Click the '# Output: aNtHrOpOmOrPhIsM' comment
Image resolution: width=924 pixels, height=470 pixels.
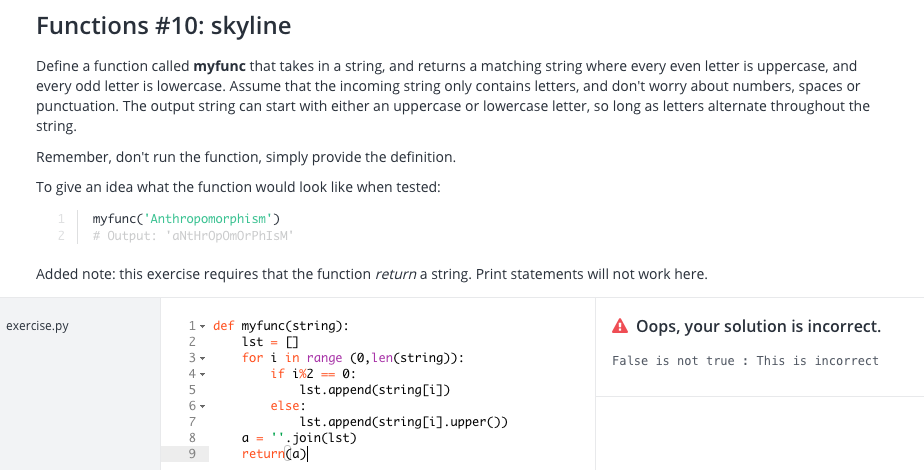pyautogui.click(x=193, y=236)
